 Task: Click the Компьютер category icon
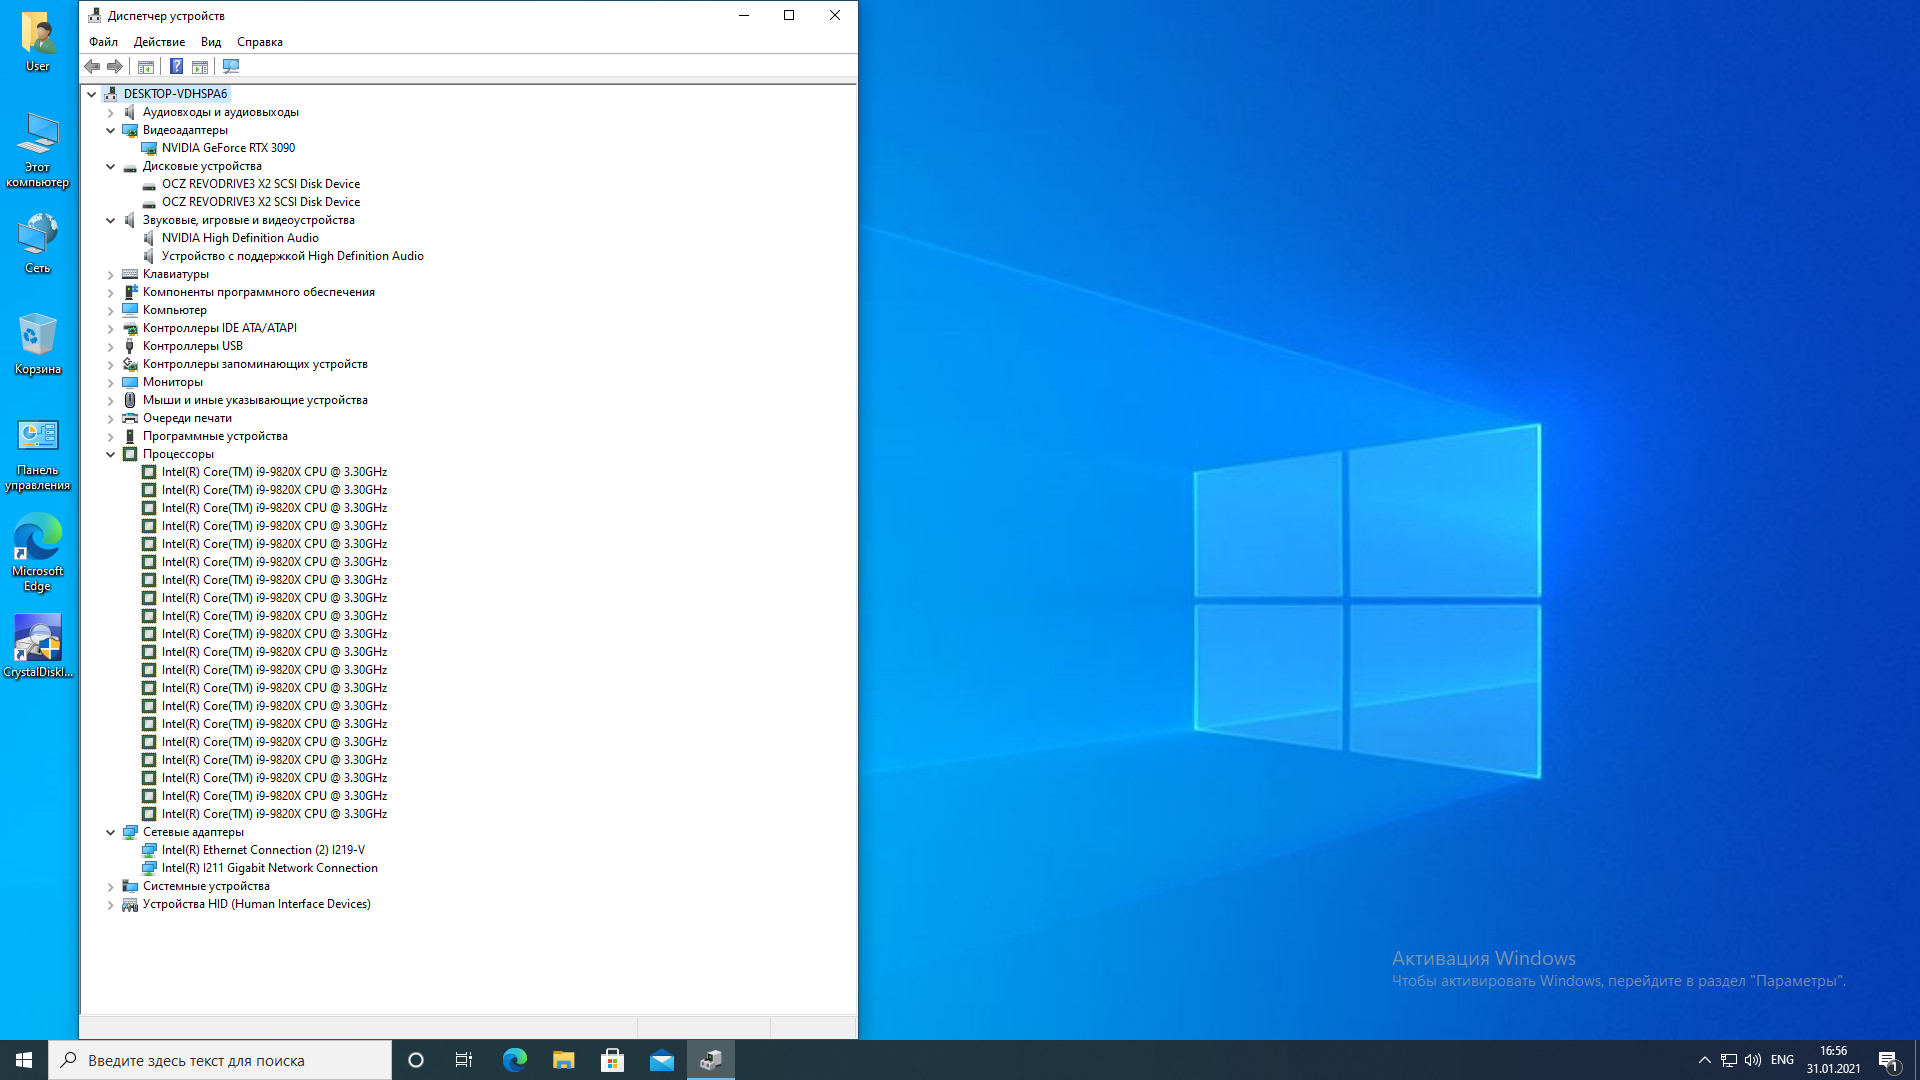(x=130, y=310)
